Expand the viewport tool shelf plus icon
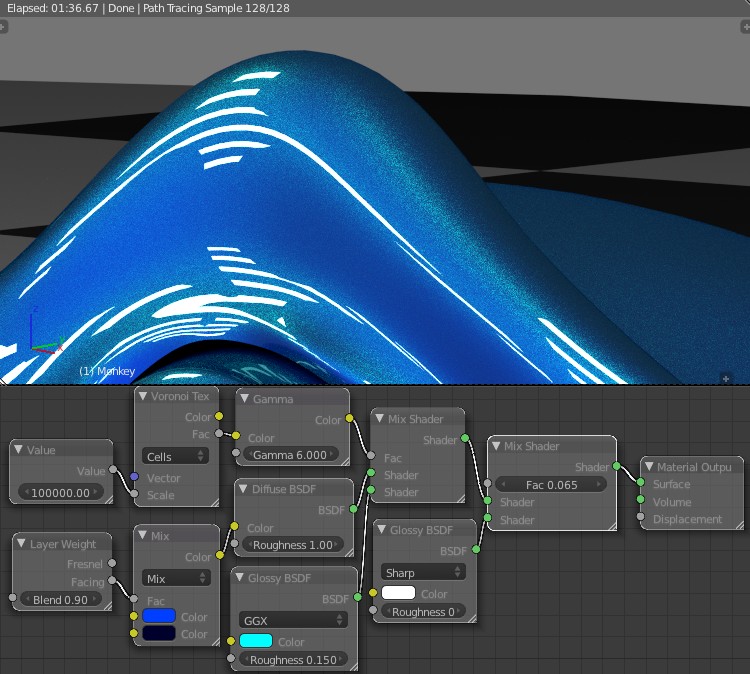Image resolution: width=750 pixels, height=674 pixels. click(x=3, y=27)
